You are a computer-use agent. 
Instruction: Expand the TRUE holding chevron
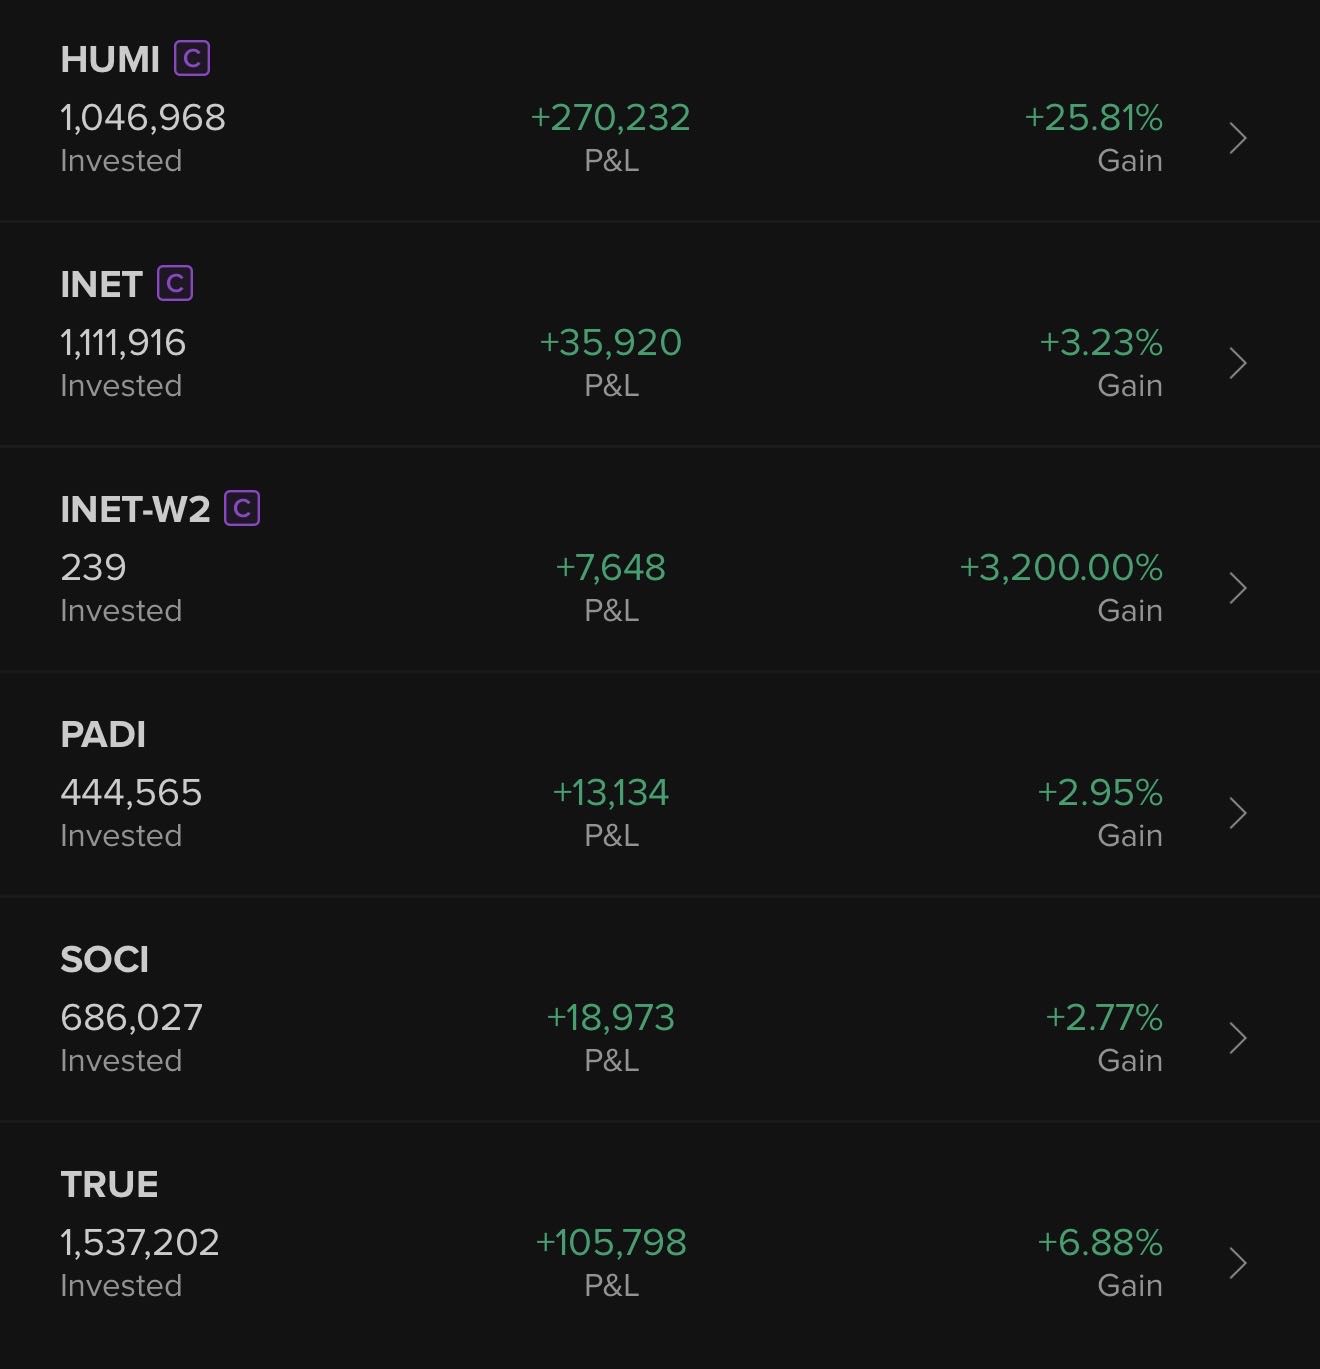[x=1237, y=1263]
